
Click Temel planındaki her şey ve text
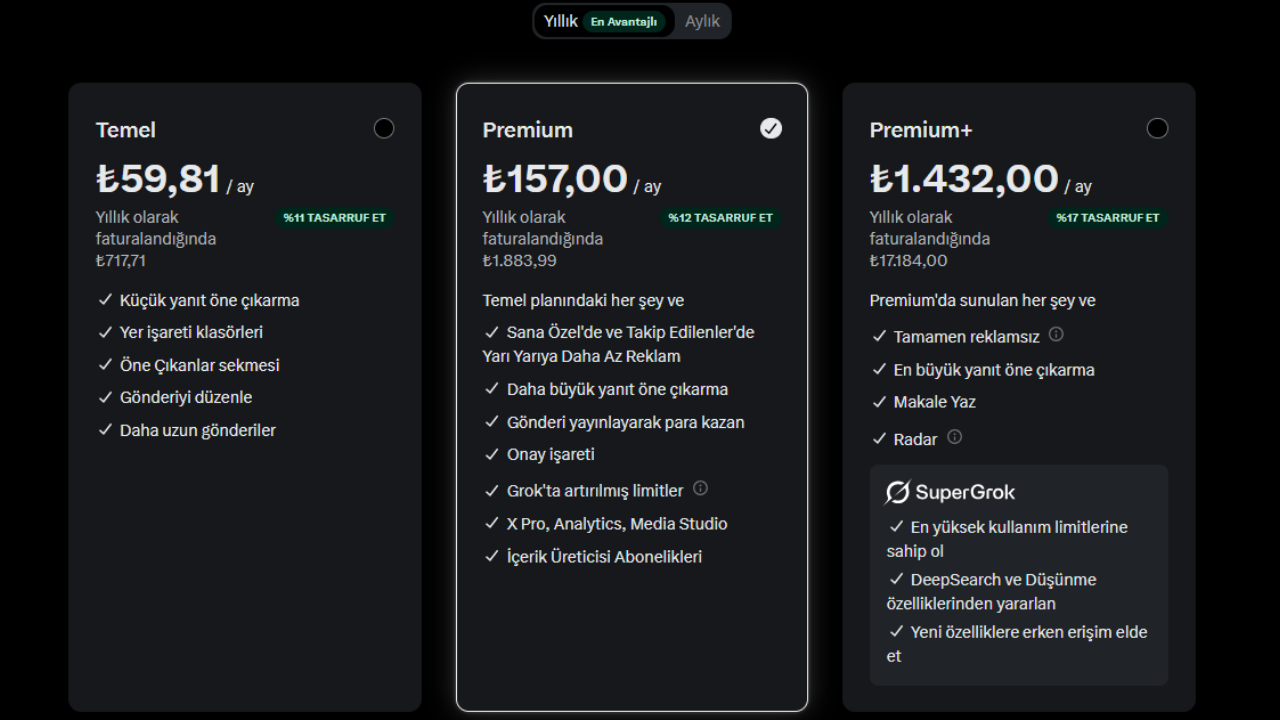pos(583,300)
